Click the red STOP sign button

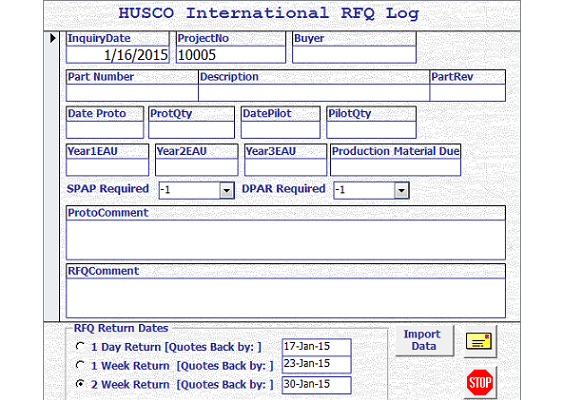tap(480, 383)
